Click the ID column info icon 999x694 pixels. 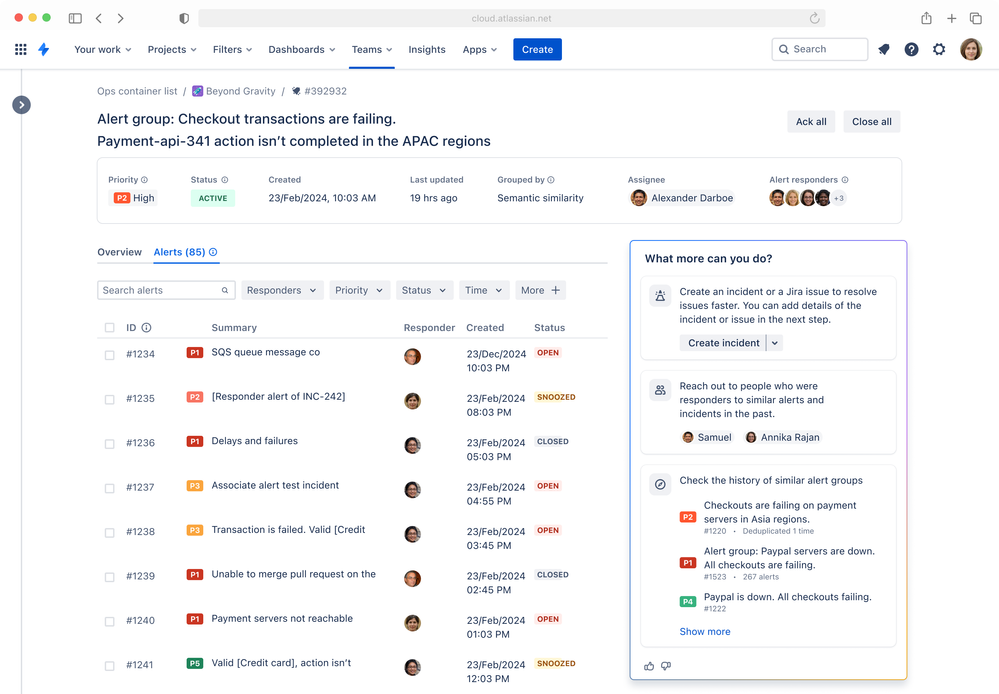tap(147, 328)
